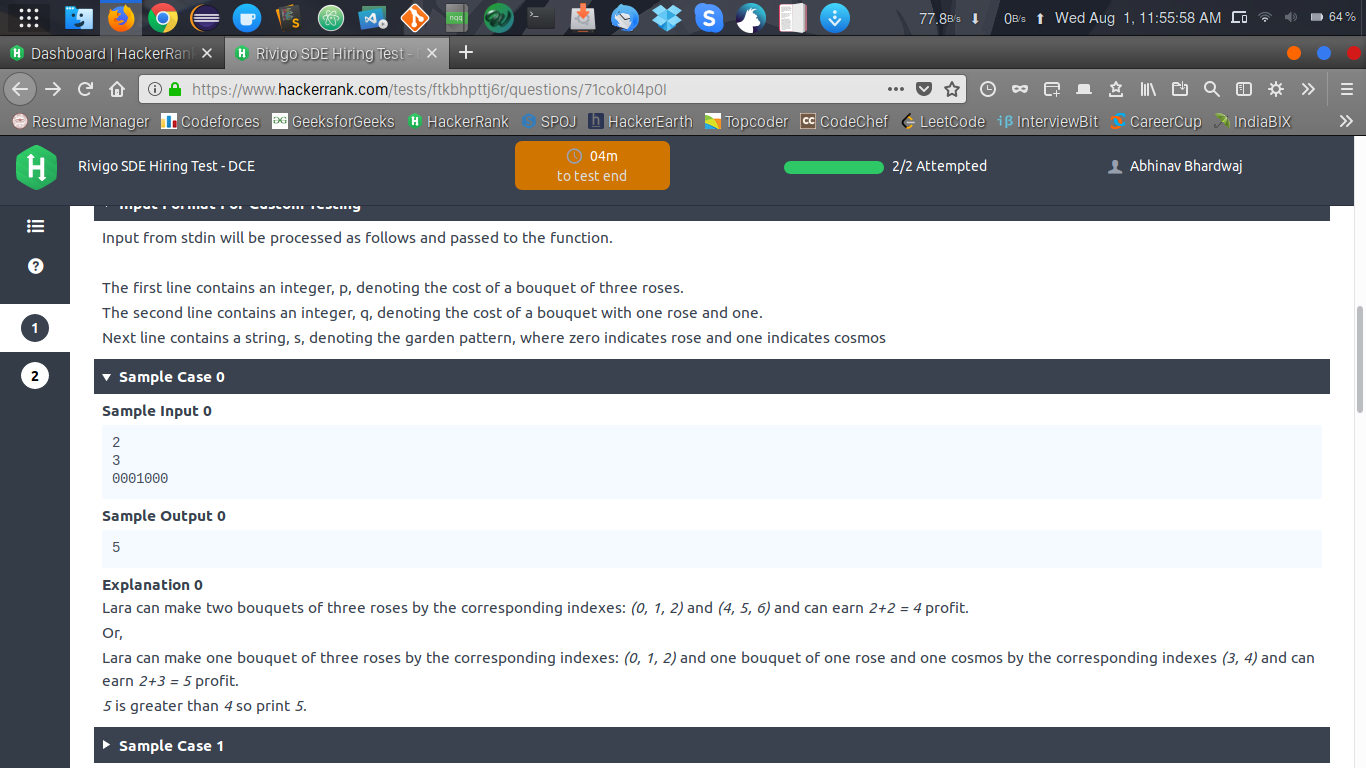Viewport: 1366px width, 768px height.
Task: Open the Firefox library icon
Action: 1148,89
